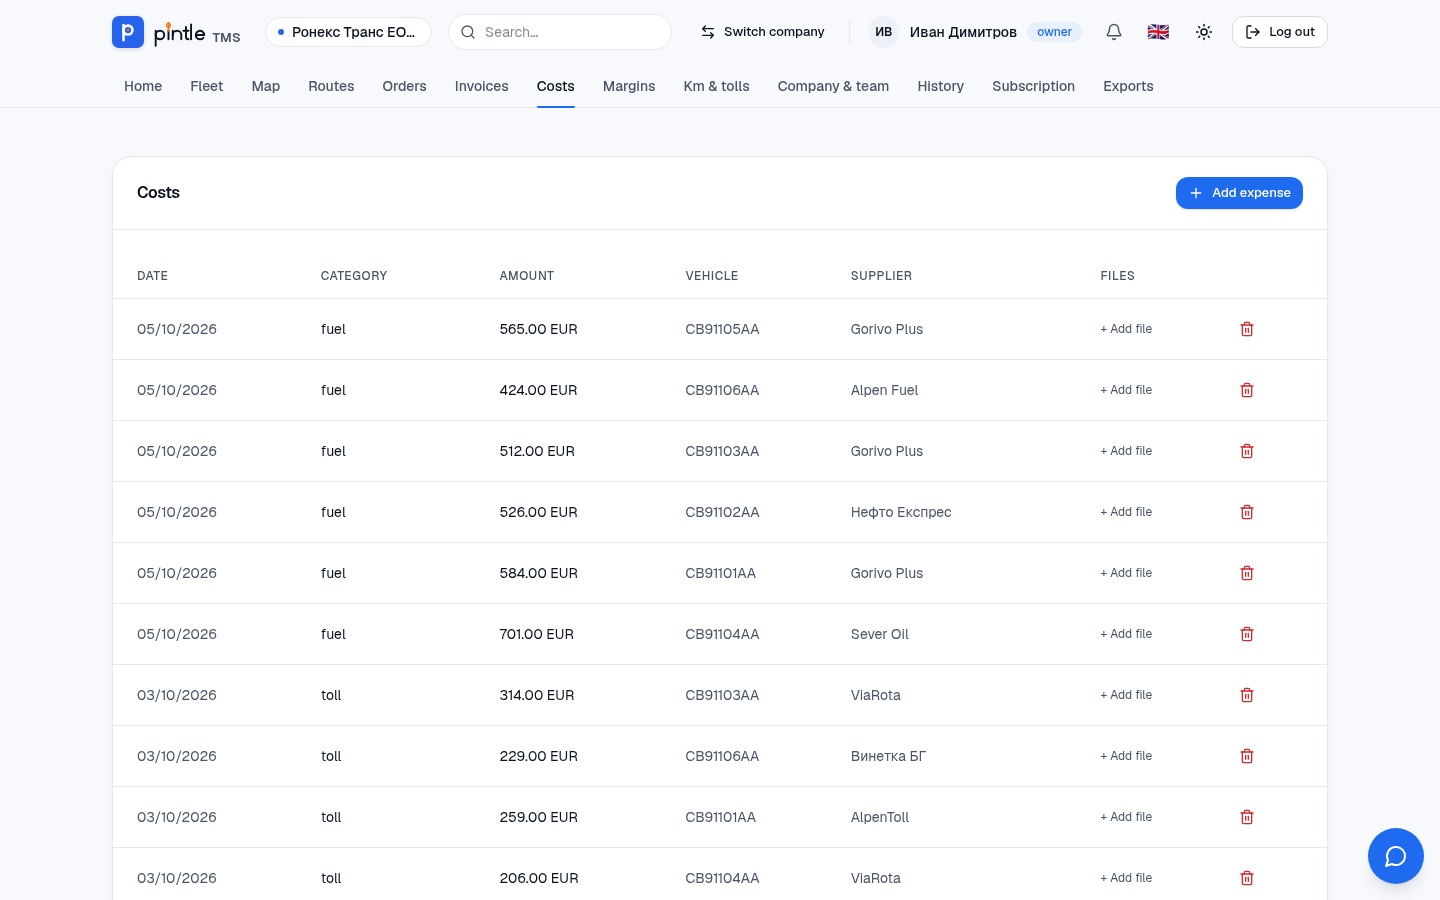Click the ИВ user avatar

point(884,32)
